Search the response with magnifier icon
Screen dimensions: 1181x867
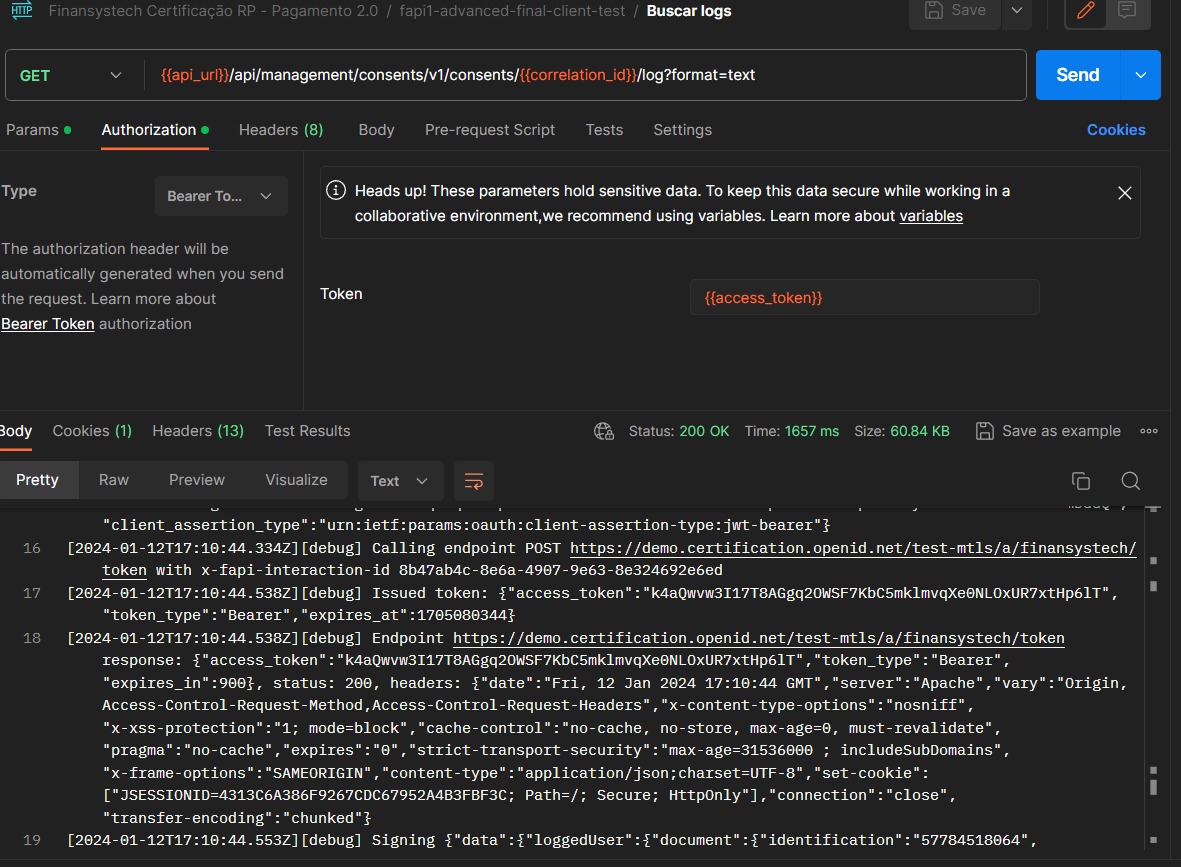[x=1130, y=481]
